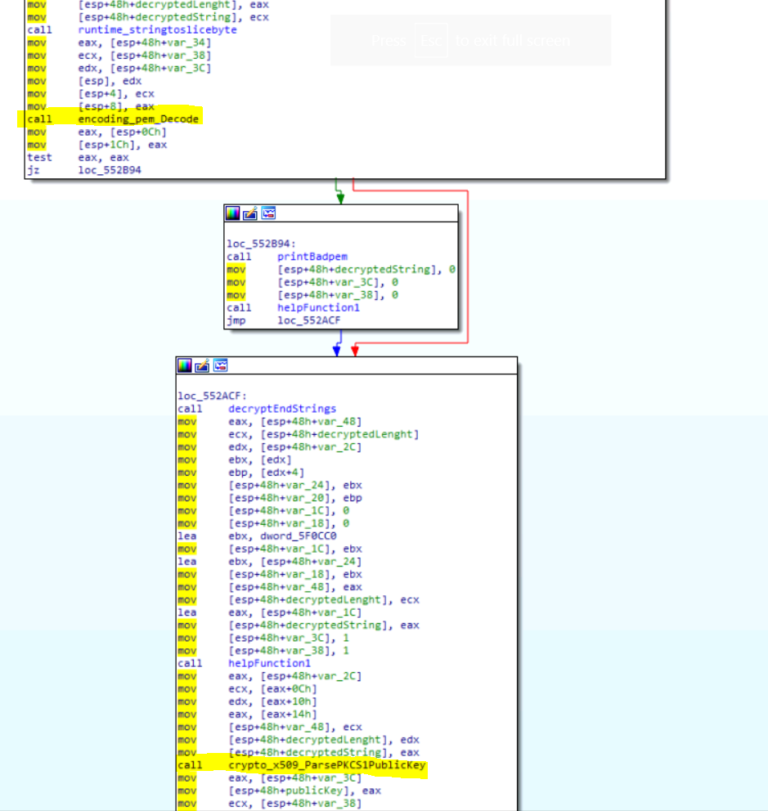Select mov [esp+48h+decryptedLenght], edx line
Viewport: 768px width, 811px height.
coord(298,740)
